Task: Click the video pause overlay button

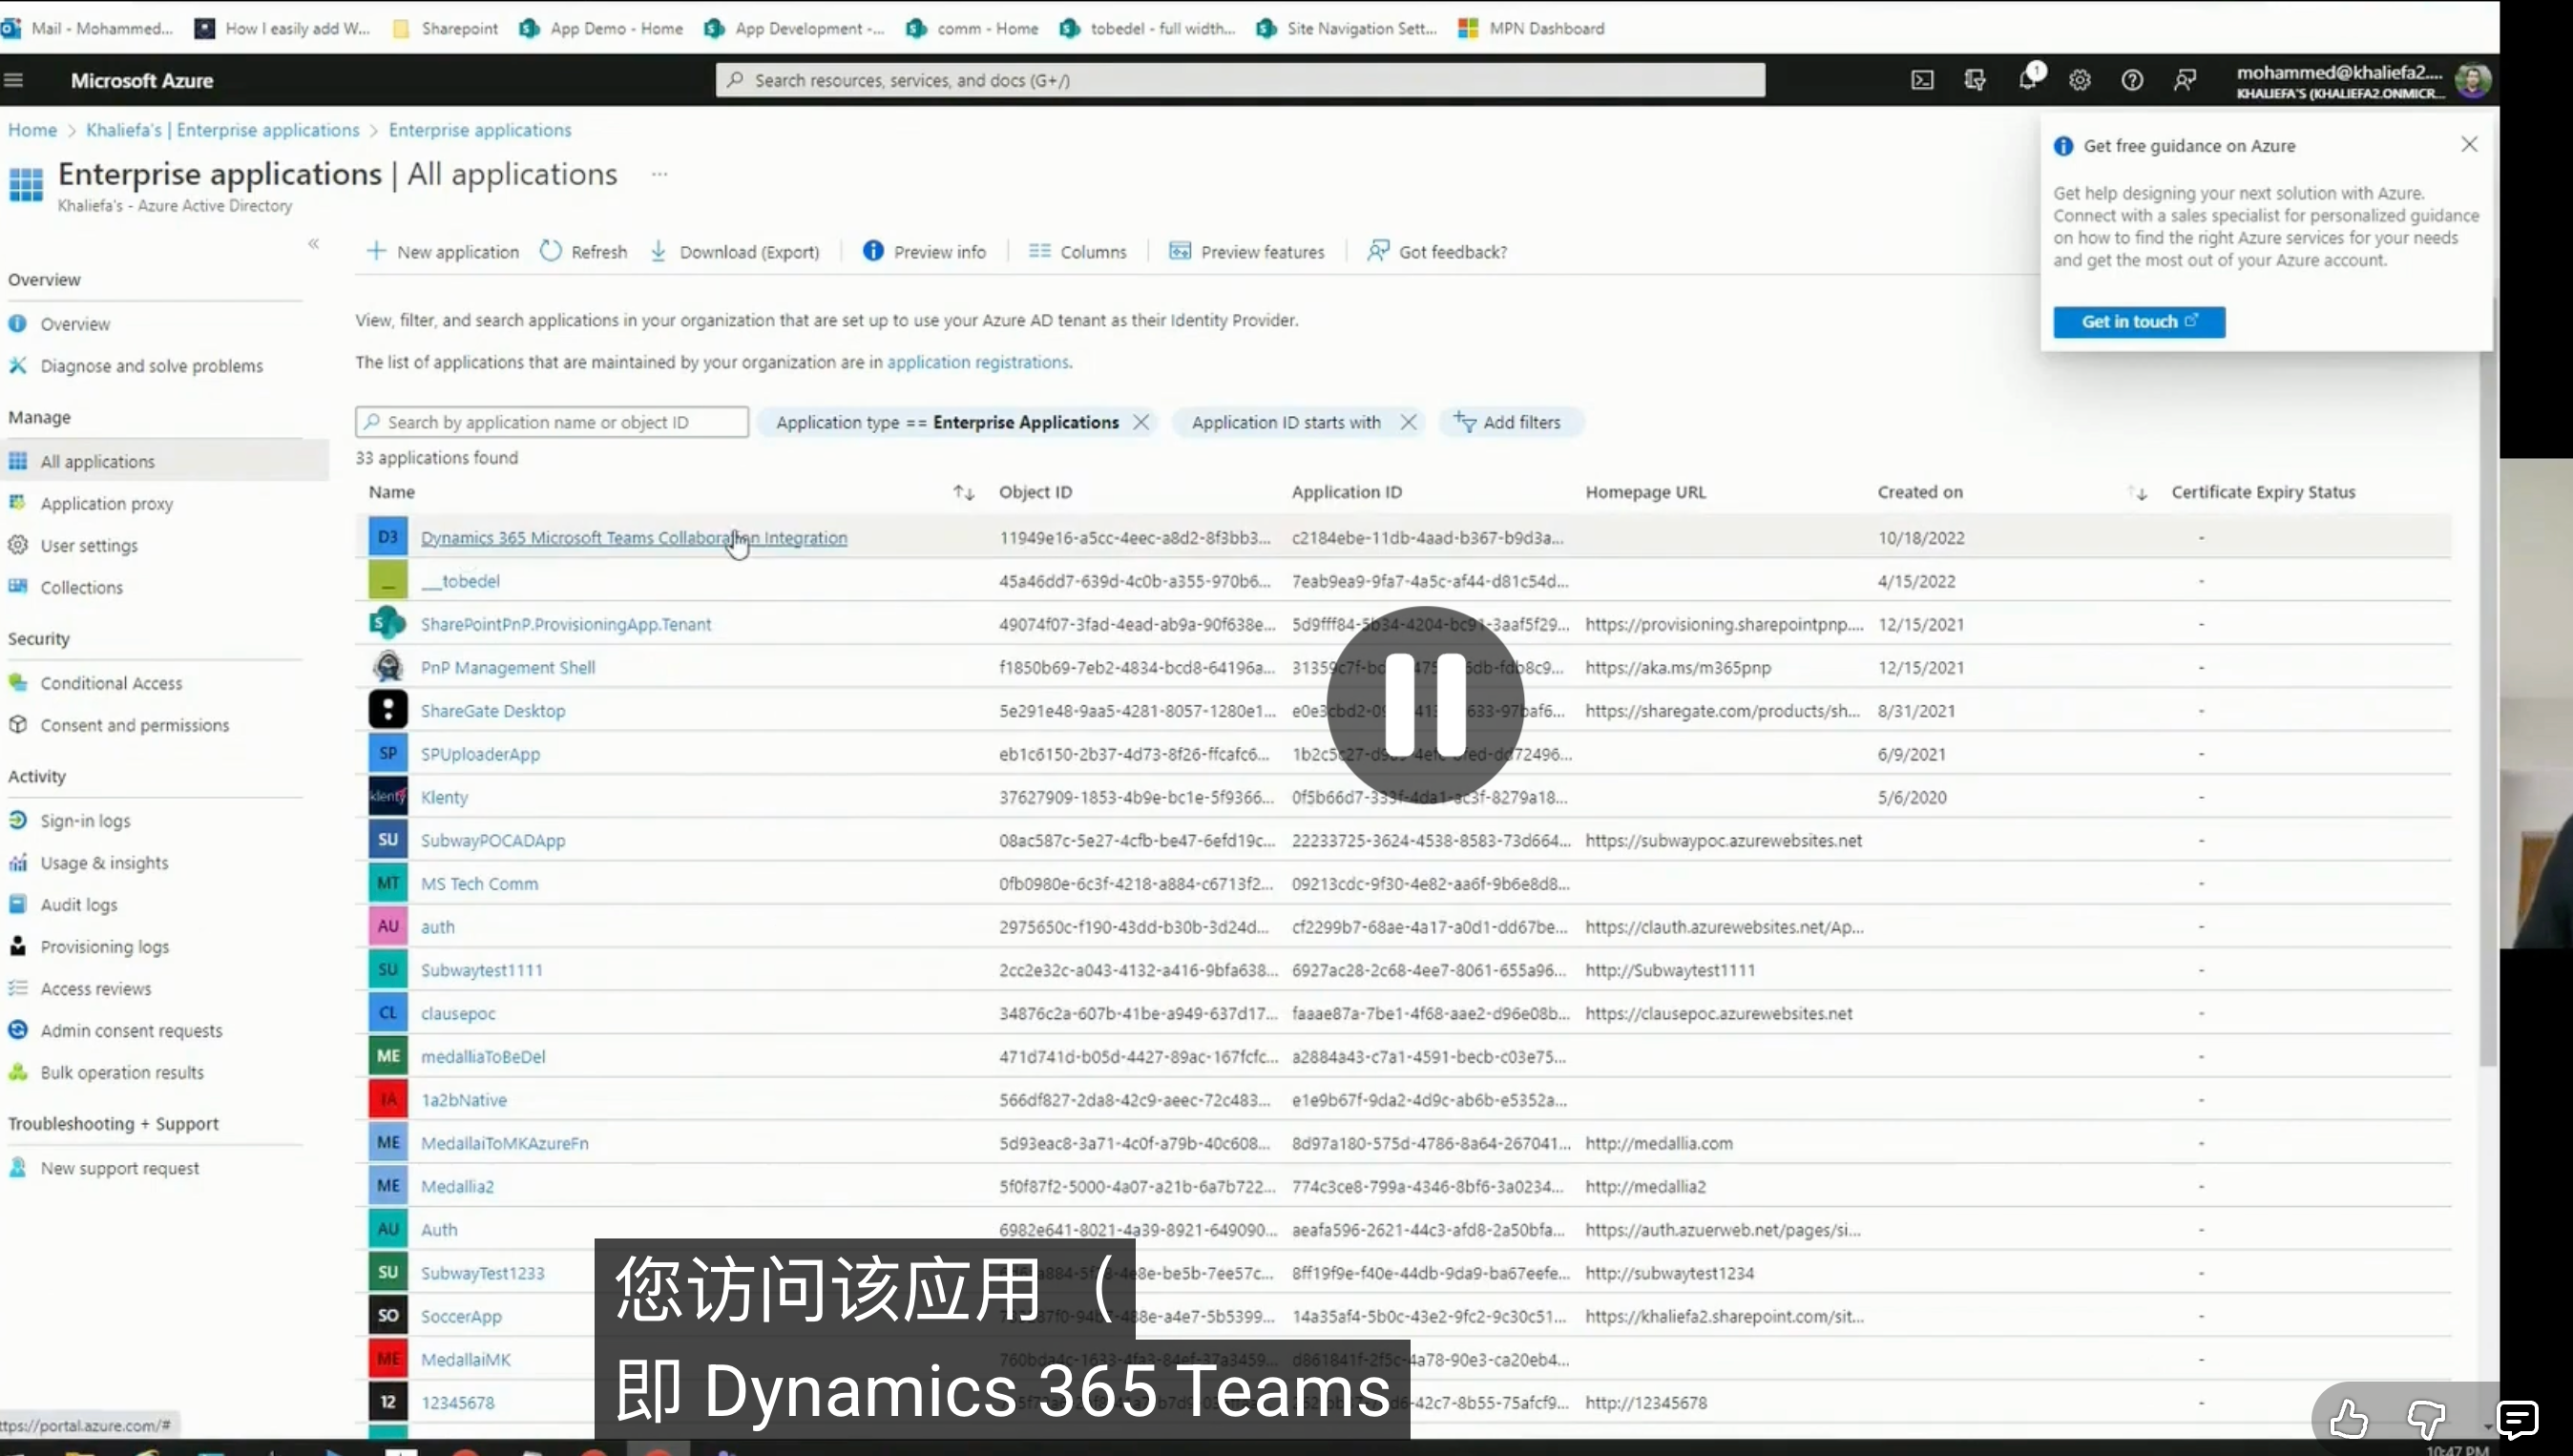Action: coord(1425,704)
